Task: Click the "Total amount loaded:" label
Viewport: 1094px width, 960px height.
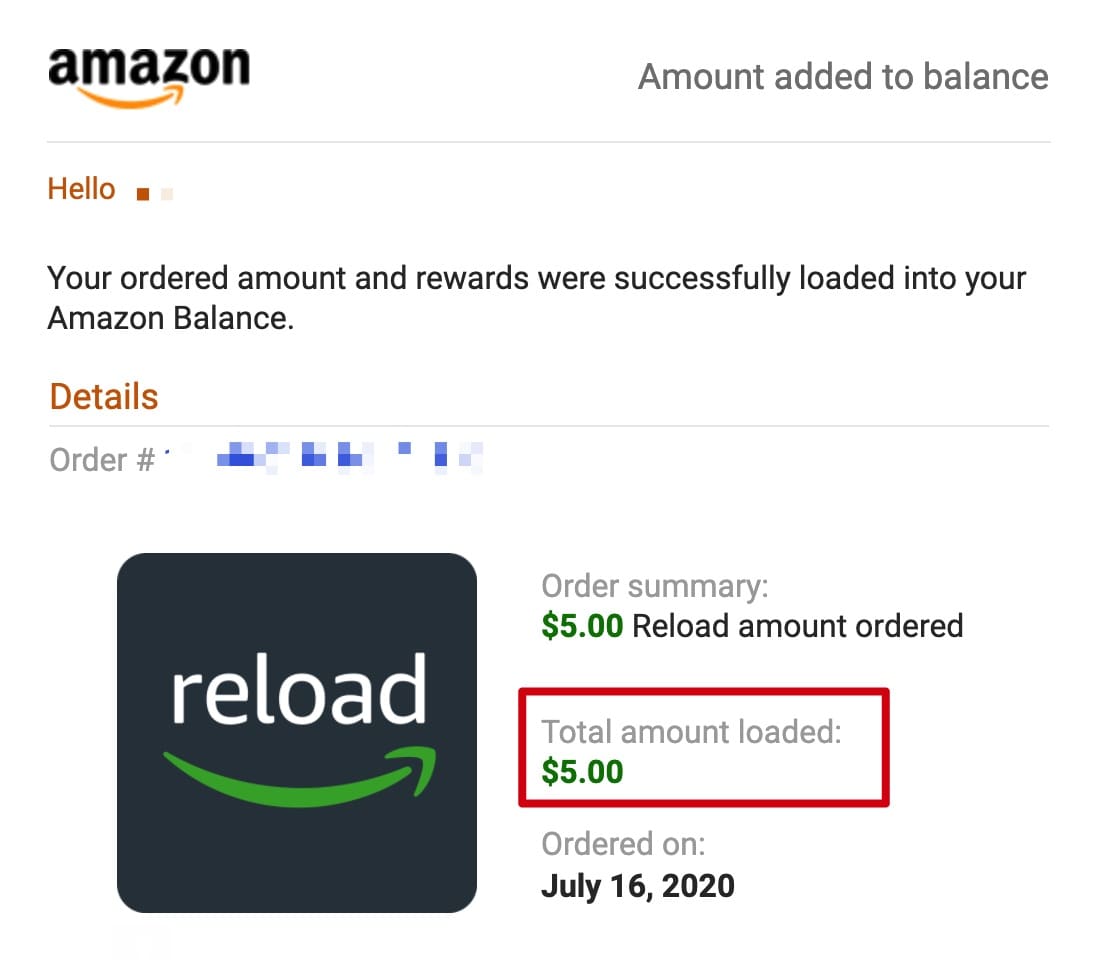Action: point(691,732)
